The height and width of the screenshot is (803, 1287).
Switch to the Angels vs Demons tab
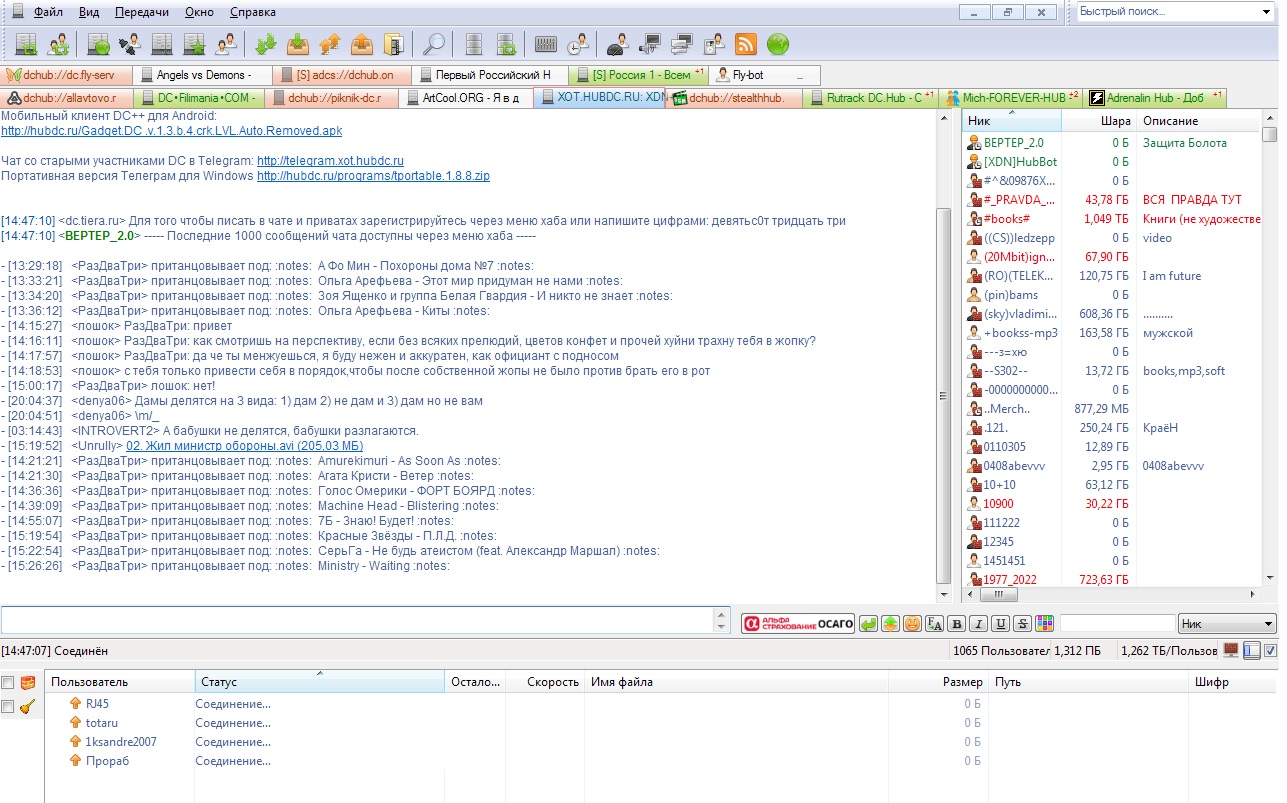click(x=202, y=75)
